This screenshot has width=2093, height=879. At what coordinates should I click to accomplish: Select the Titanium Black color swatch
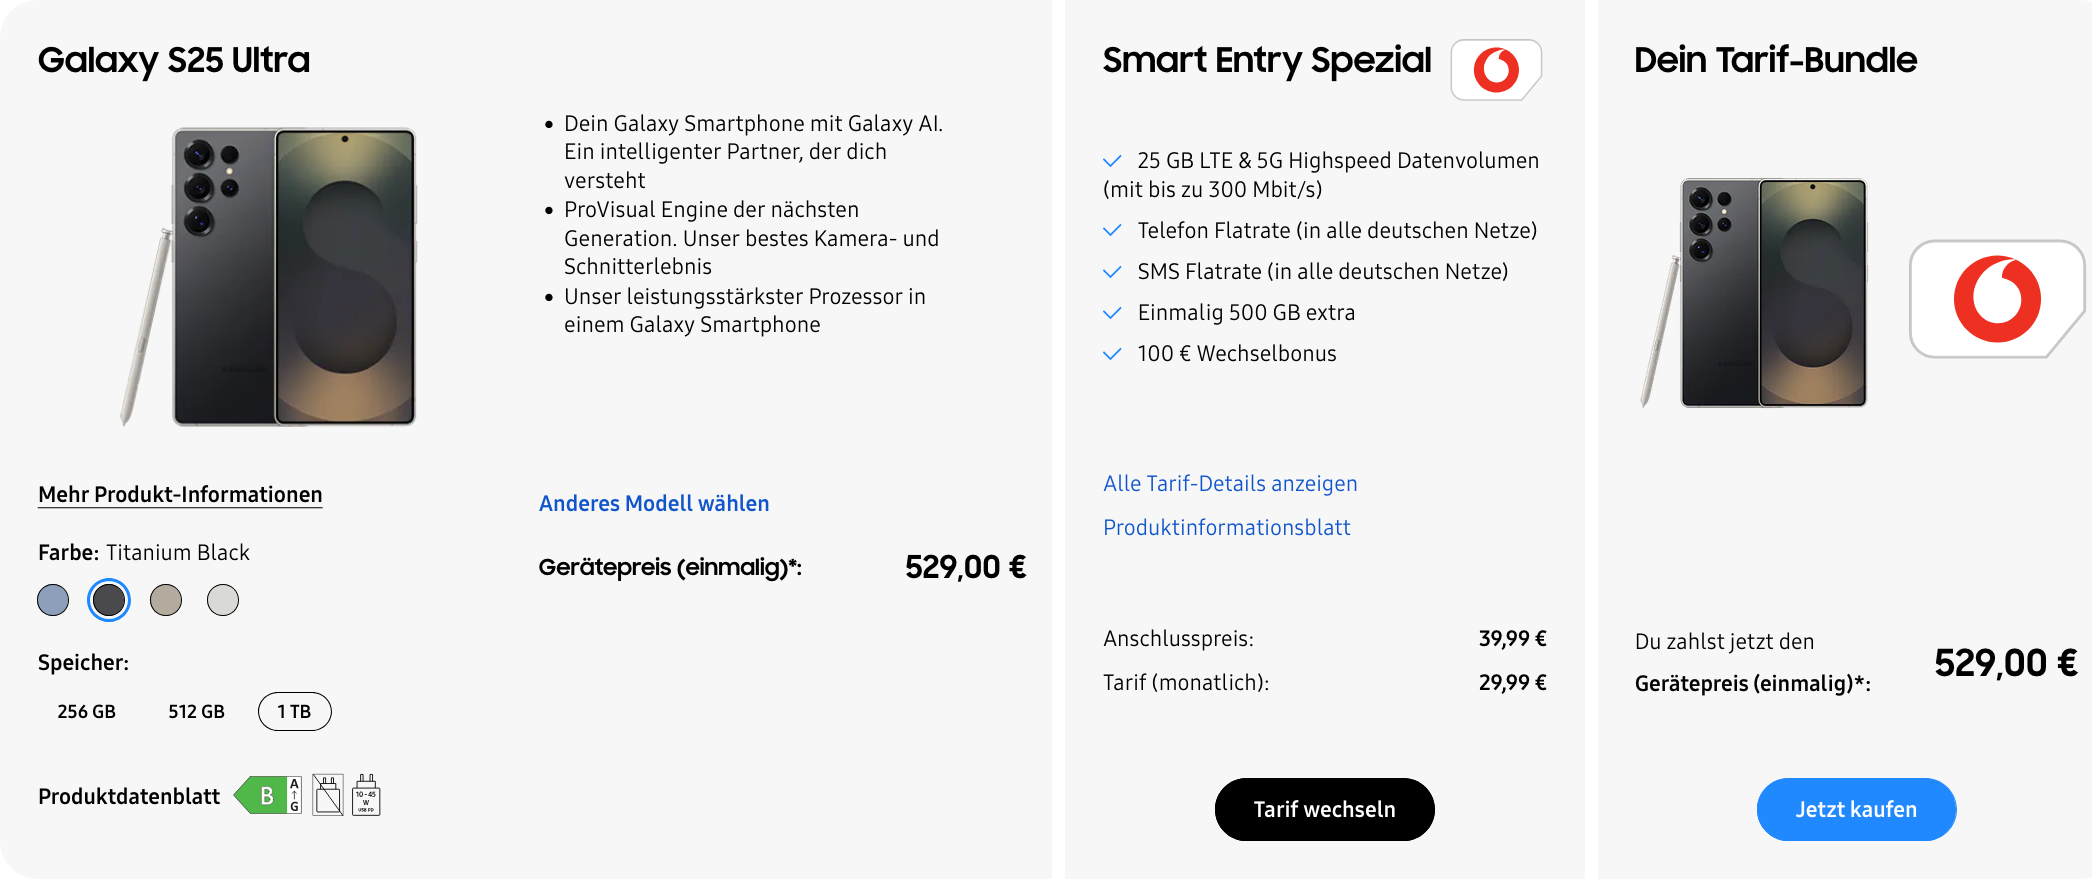[x=109, y=600]
